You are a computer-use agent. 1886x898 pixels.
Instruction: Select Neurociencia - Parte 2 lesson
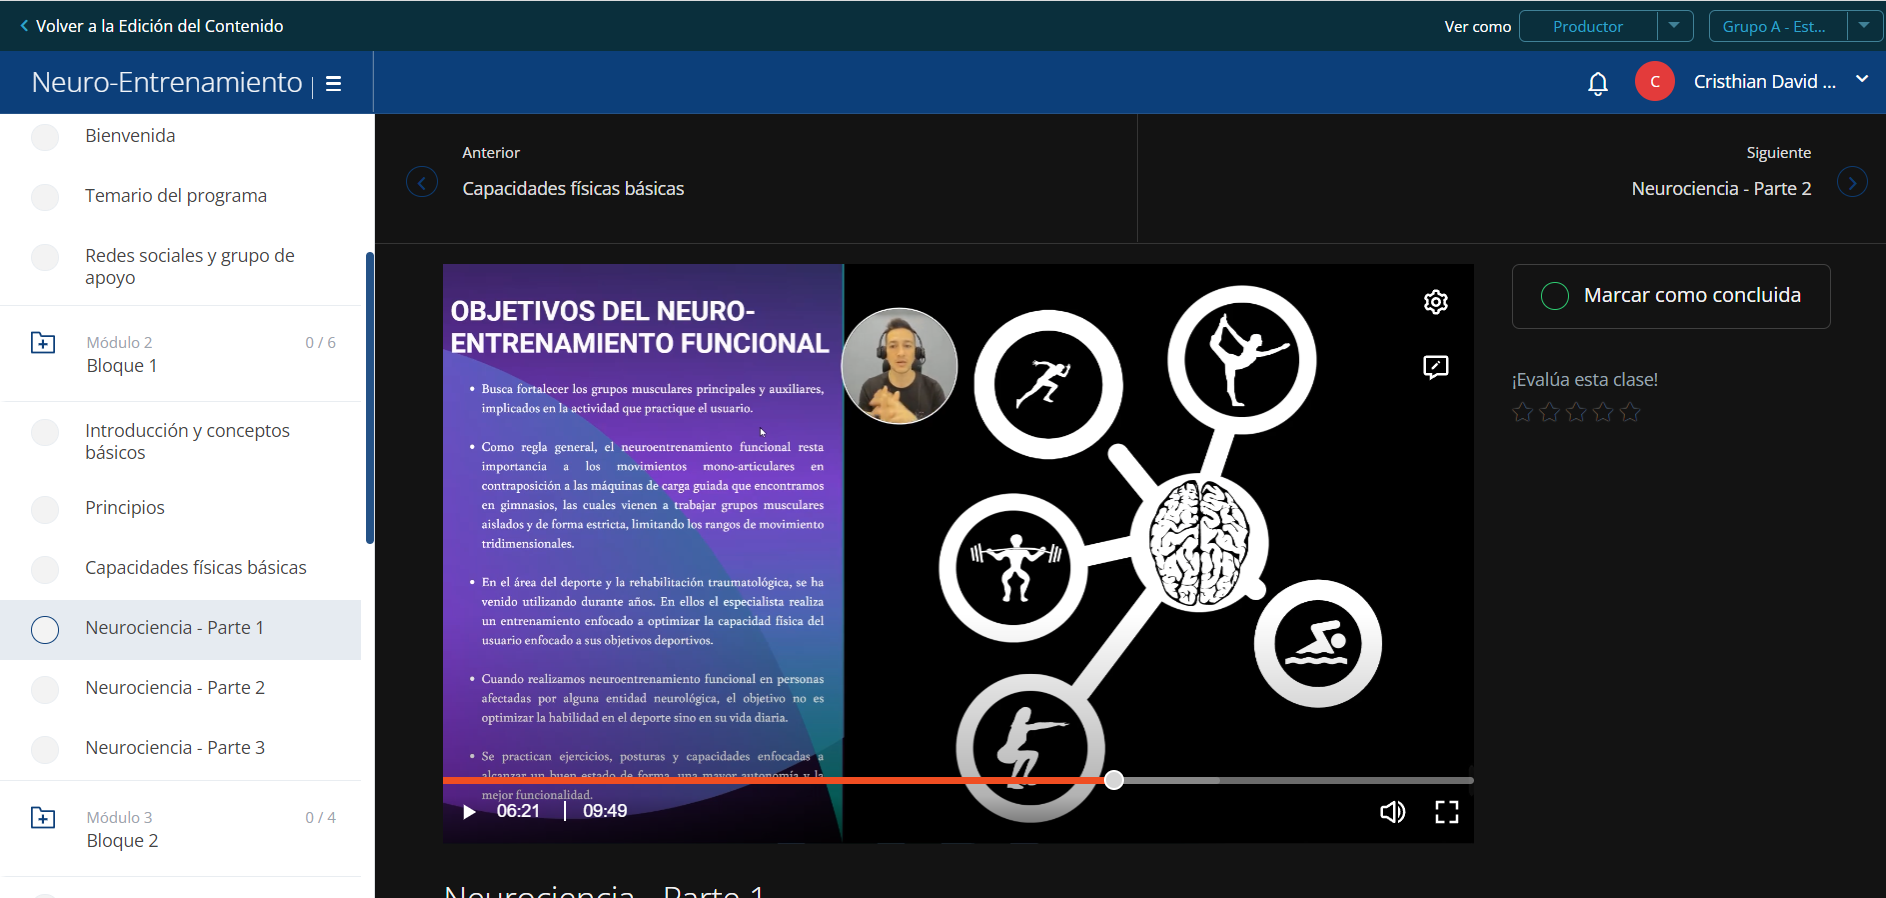point(175,688)
